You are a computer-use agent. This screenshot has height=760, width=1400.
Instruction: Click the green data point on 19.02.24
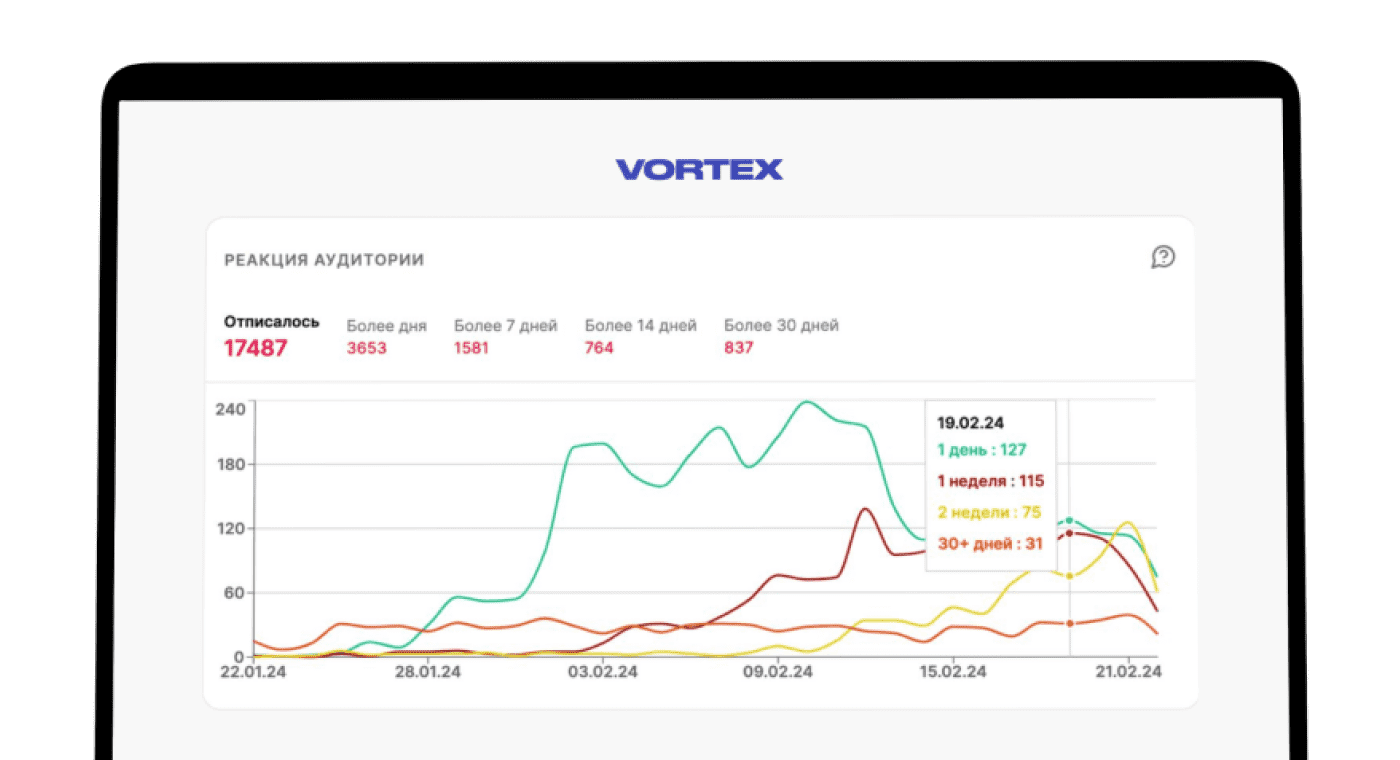[x=1069, y=521]
